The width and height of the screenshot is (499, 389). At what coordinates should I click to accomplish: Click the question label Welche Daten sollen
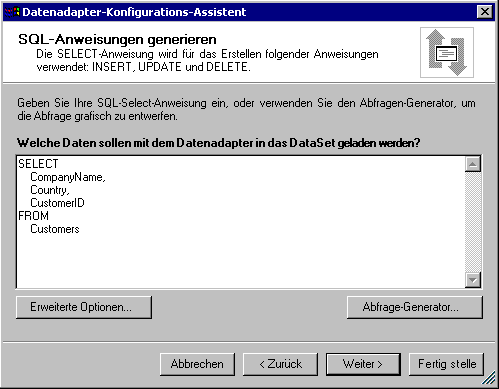[218, 143]
